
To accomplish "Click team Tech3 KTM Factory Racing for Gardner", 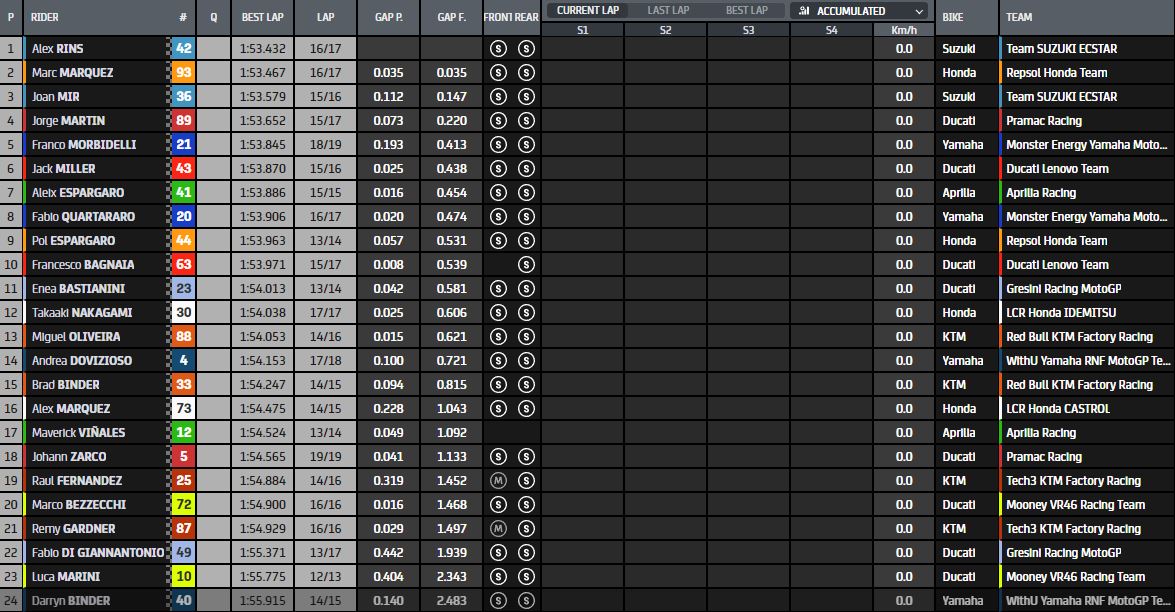I will (1073, 528).
